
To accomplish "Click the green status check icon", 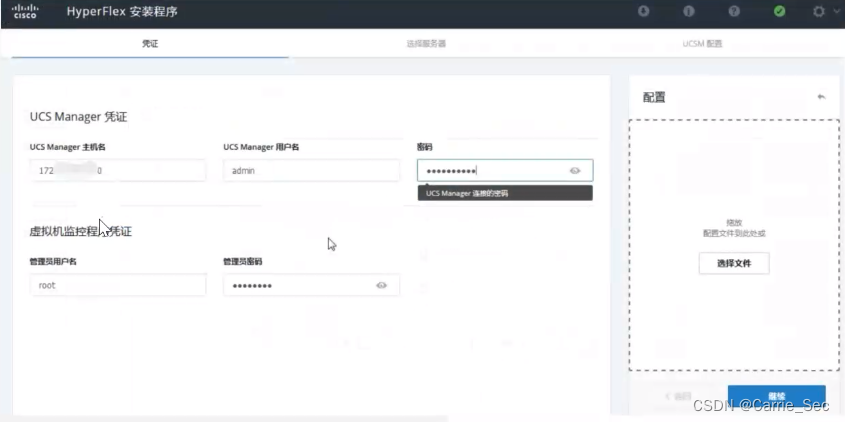I will click(779, 11).
